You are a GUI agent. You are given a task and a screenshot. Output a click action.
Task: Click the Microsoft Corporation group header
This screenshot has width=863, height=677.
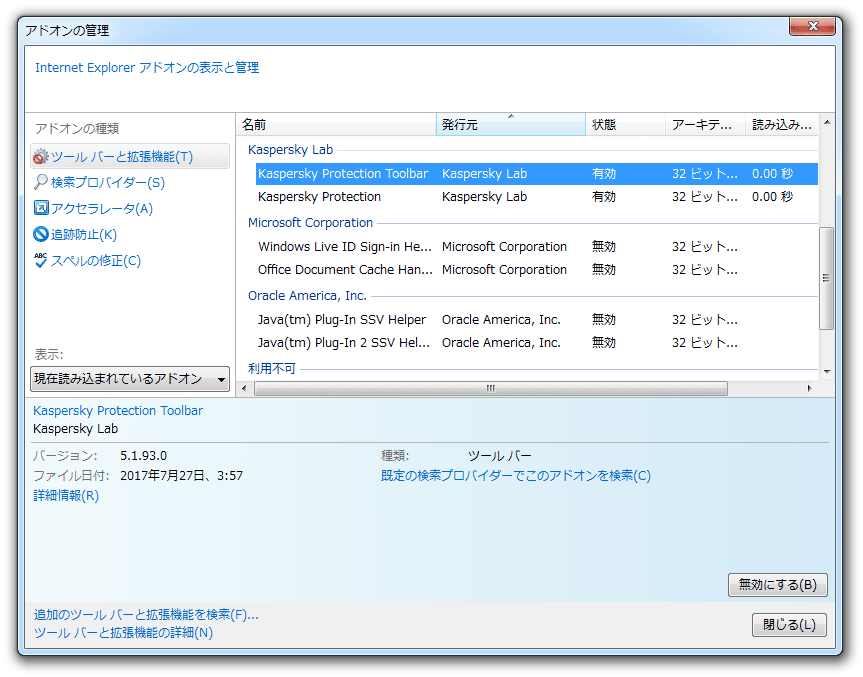[x=310, y=223]
